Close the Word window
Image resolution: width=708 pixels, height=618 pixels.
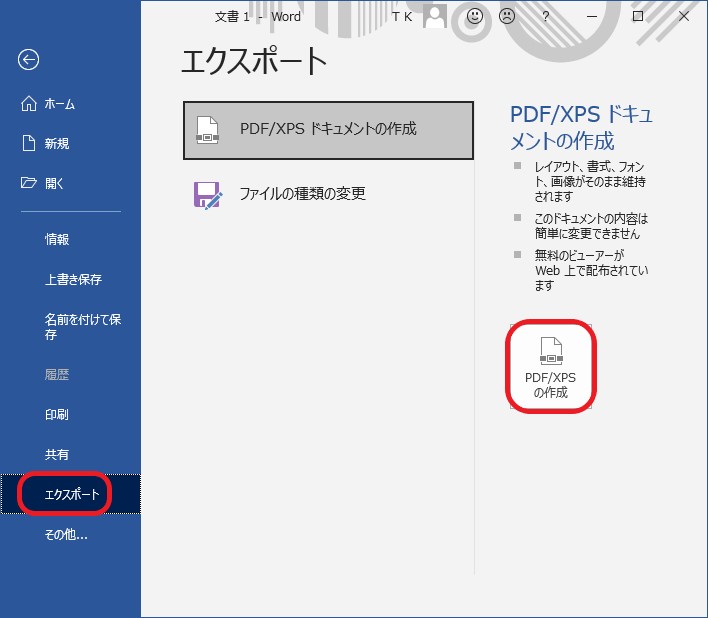pos(684,16)
